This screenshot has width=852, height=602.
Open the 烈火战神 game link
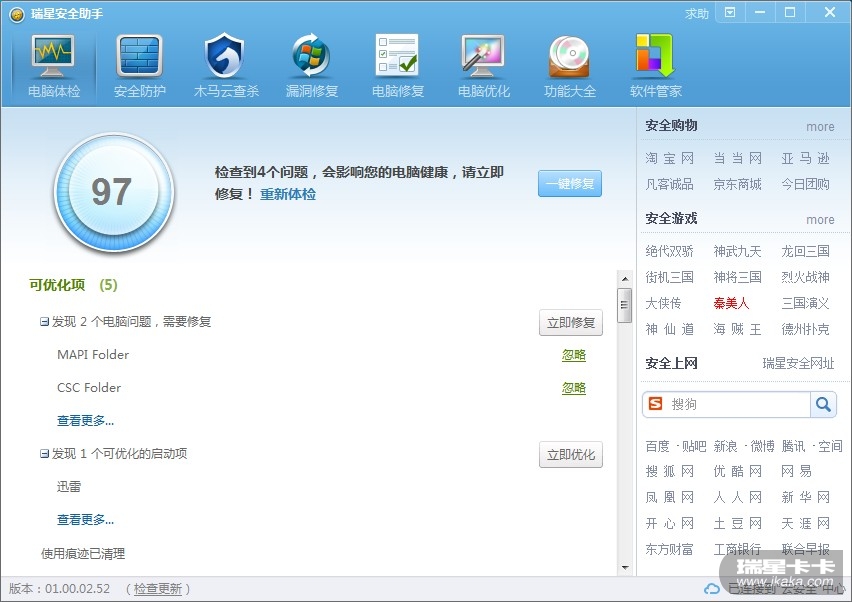[805, 277]
